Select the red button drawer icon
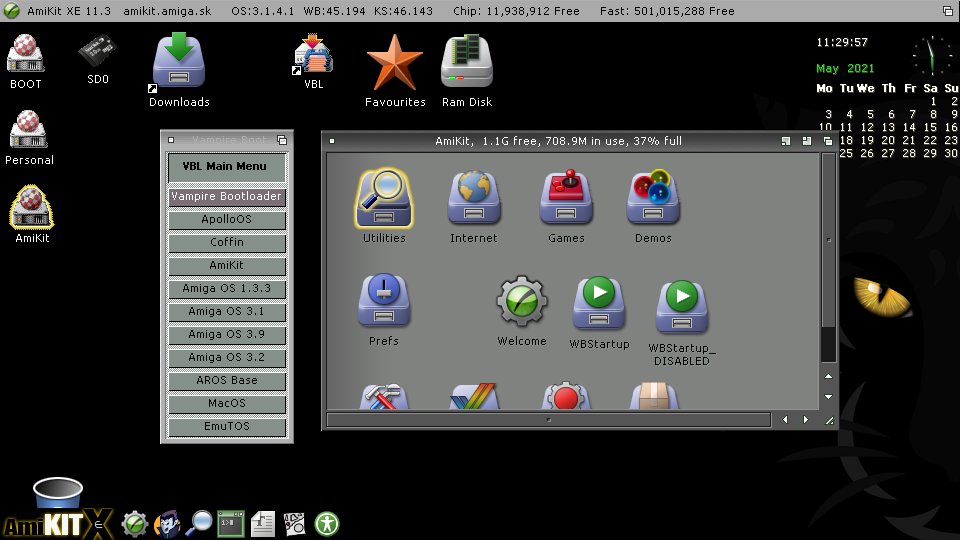The height and width of the screenshot is (540, 960). click(566, 396)
